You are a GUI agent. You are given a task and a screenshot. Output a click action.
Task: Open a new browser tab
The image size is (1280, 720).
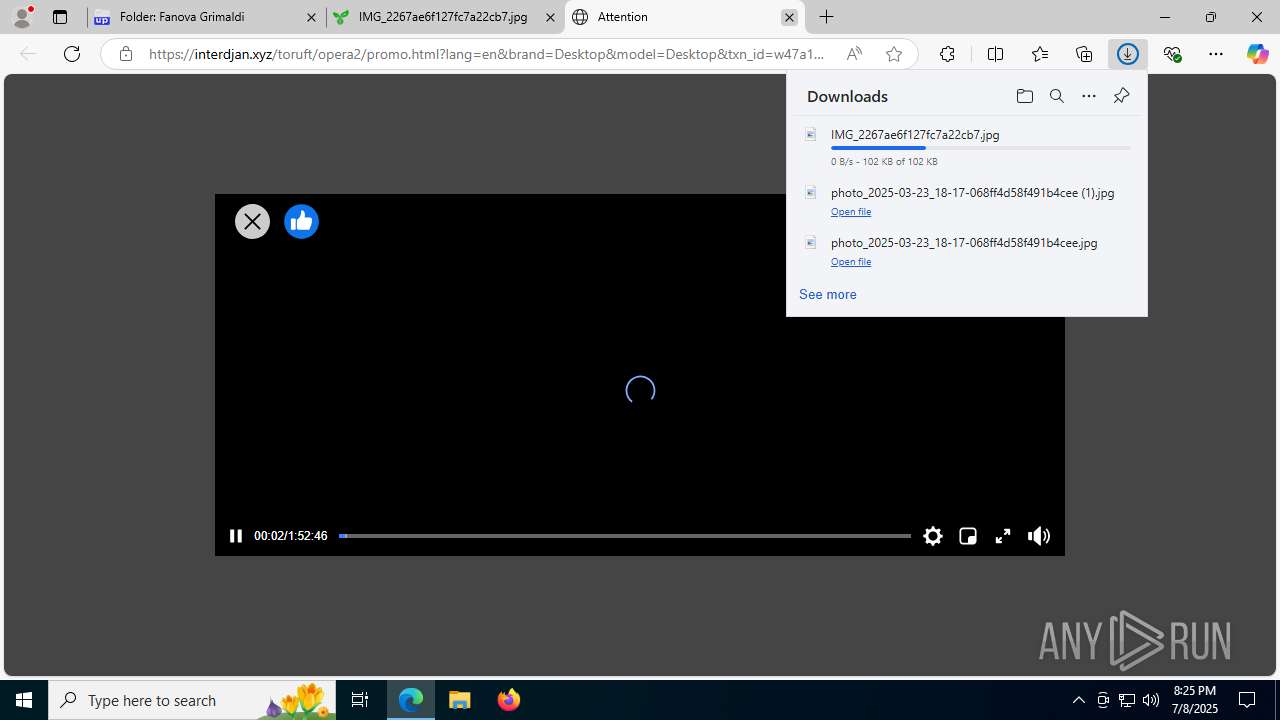(827, 17)
